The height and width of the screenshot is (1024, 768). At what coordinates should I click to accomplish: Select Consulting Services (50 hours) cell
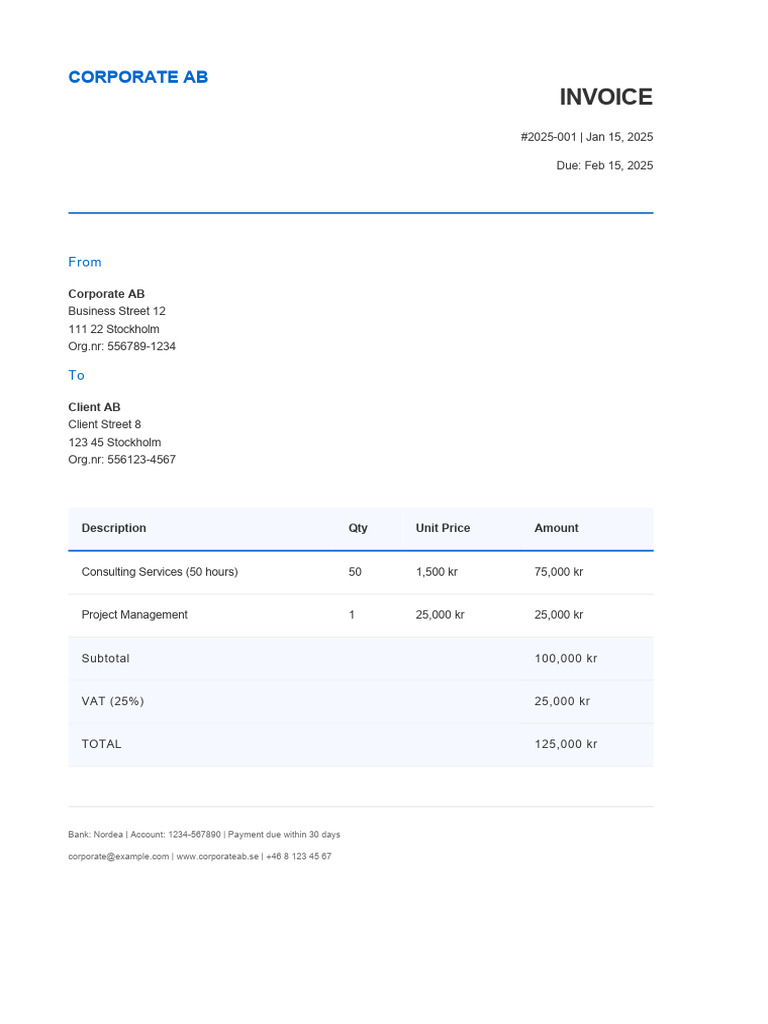click(159, 571)
